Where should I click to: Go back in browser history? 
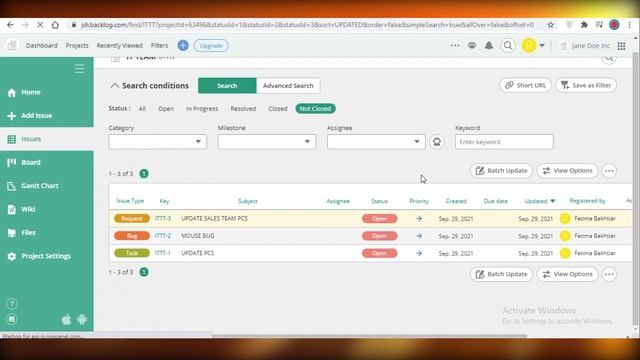coord(11,25)
